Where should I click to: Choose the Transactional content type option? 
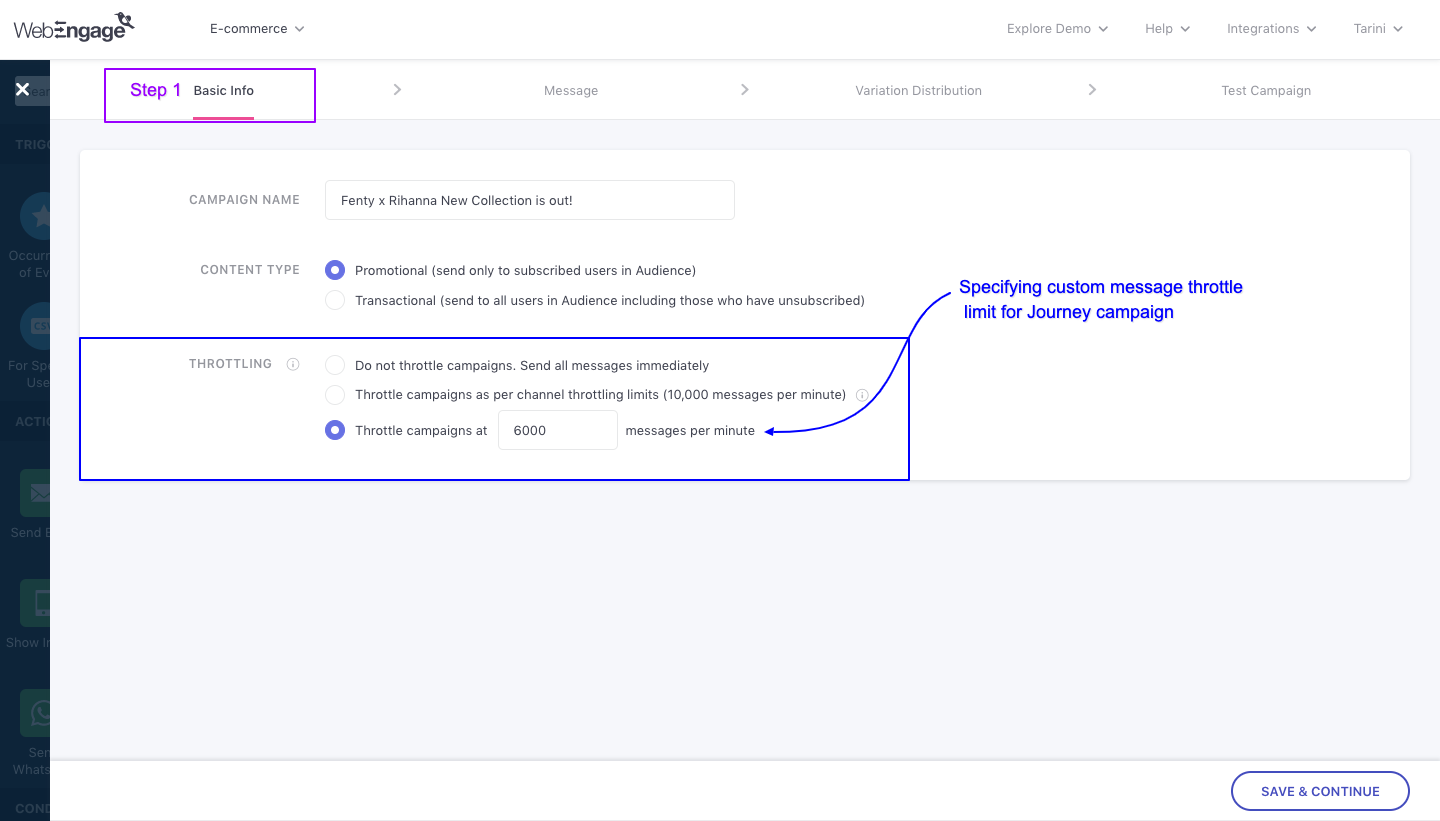click(x=335, y=300)
